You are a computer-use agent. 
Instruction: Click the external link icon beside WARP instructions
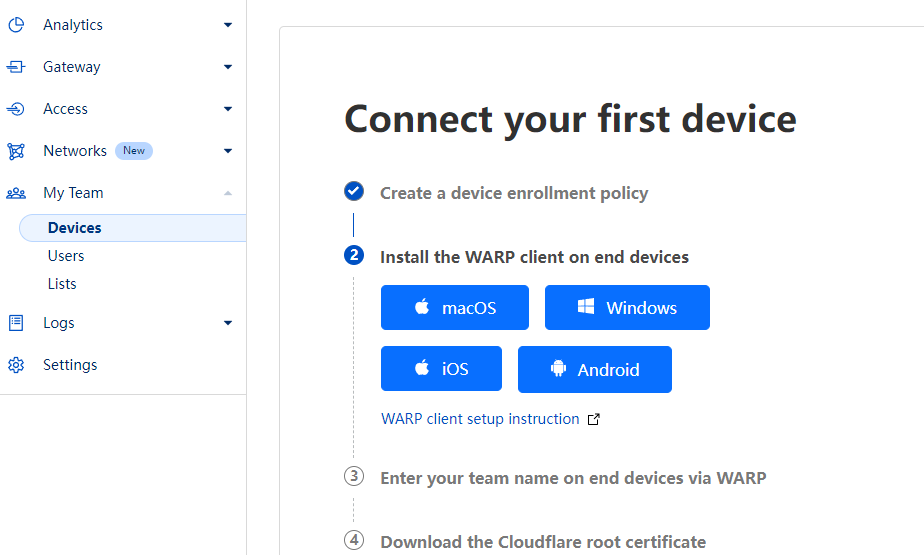pos(593,420)
